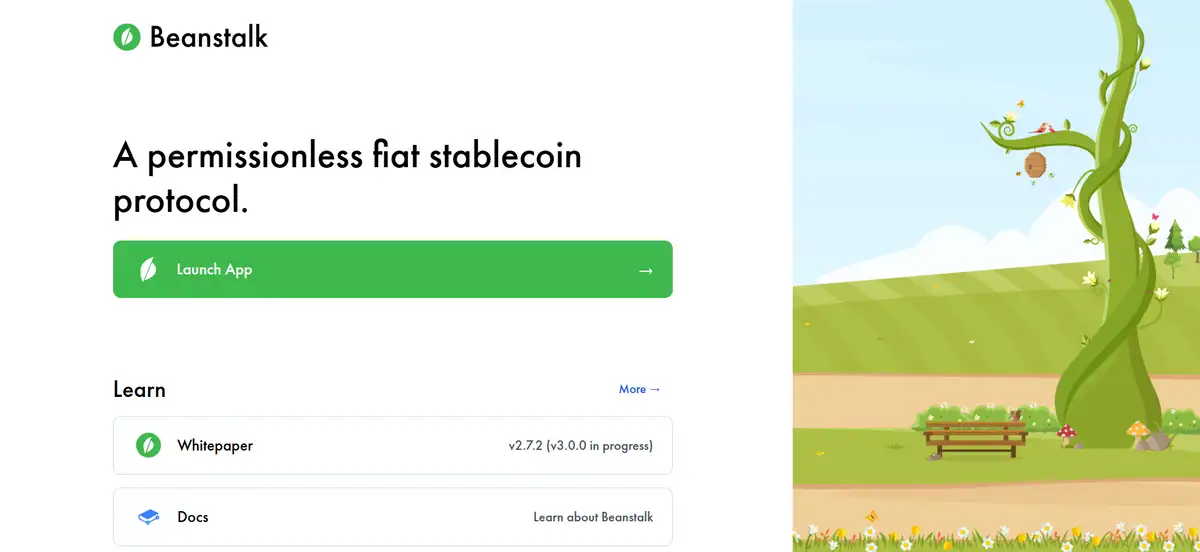The height and width of the screenshot is (552, 1200).
Task: Click the orange mushroom beside the rock
Action: [1137, 431]
